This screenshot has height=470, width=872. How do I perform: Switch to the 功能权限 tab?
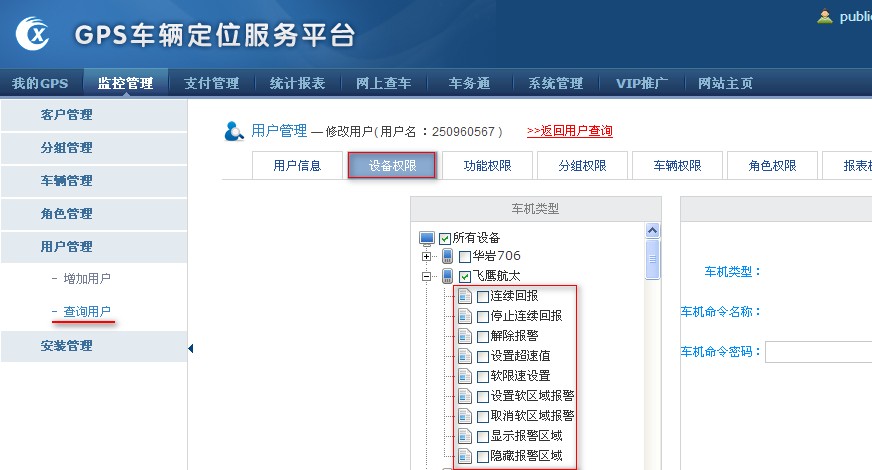click(x=485, y=166)
